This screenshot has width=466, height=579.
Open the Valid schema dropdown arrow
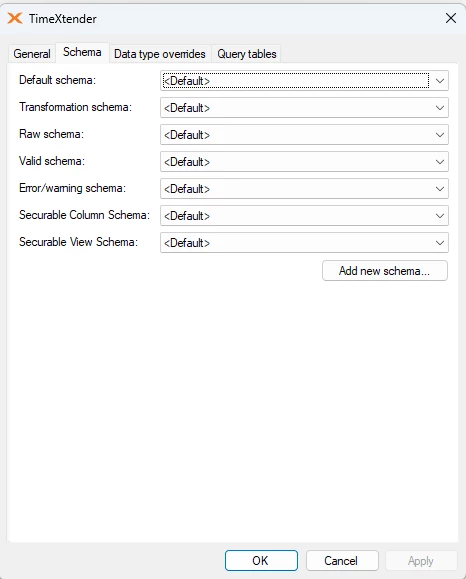click(x=439, y=162)
